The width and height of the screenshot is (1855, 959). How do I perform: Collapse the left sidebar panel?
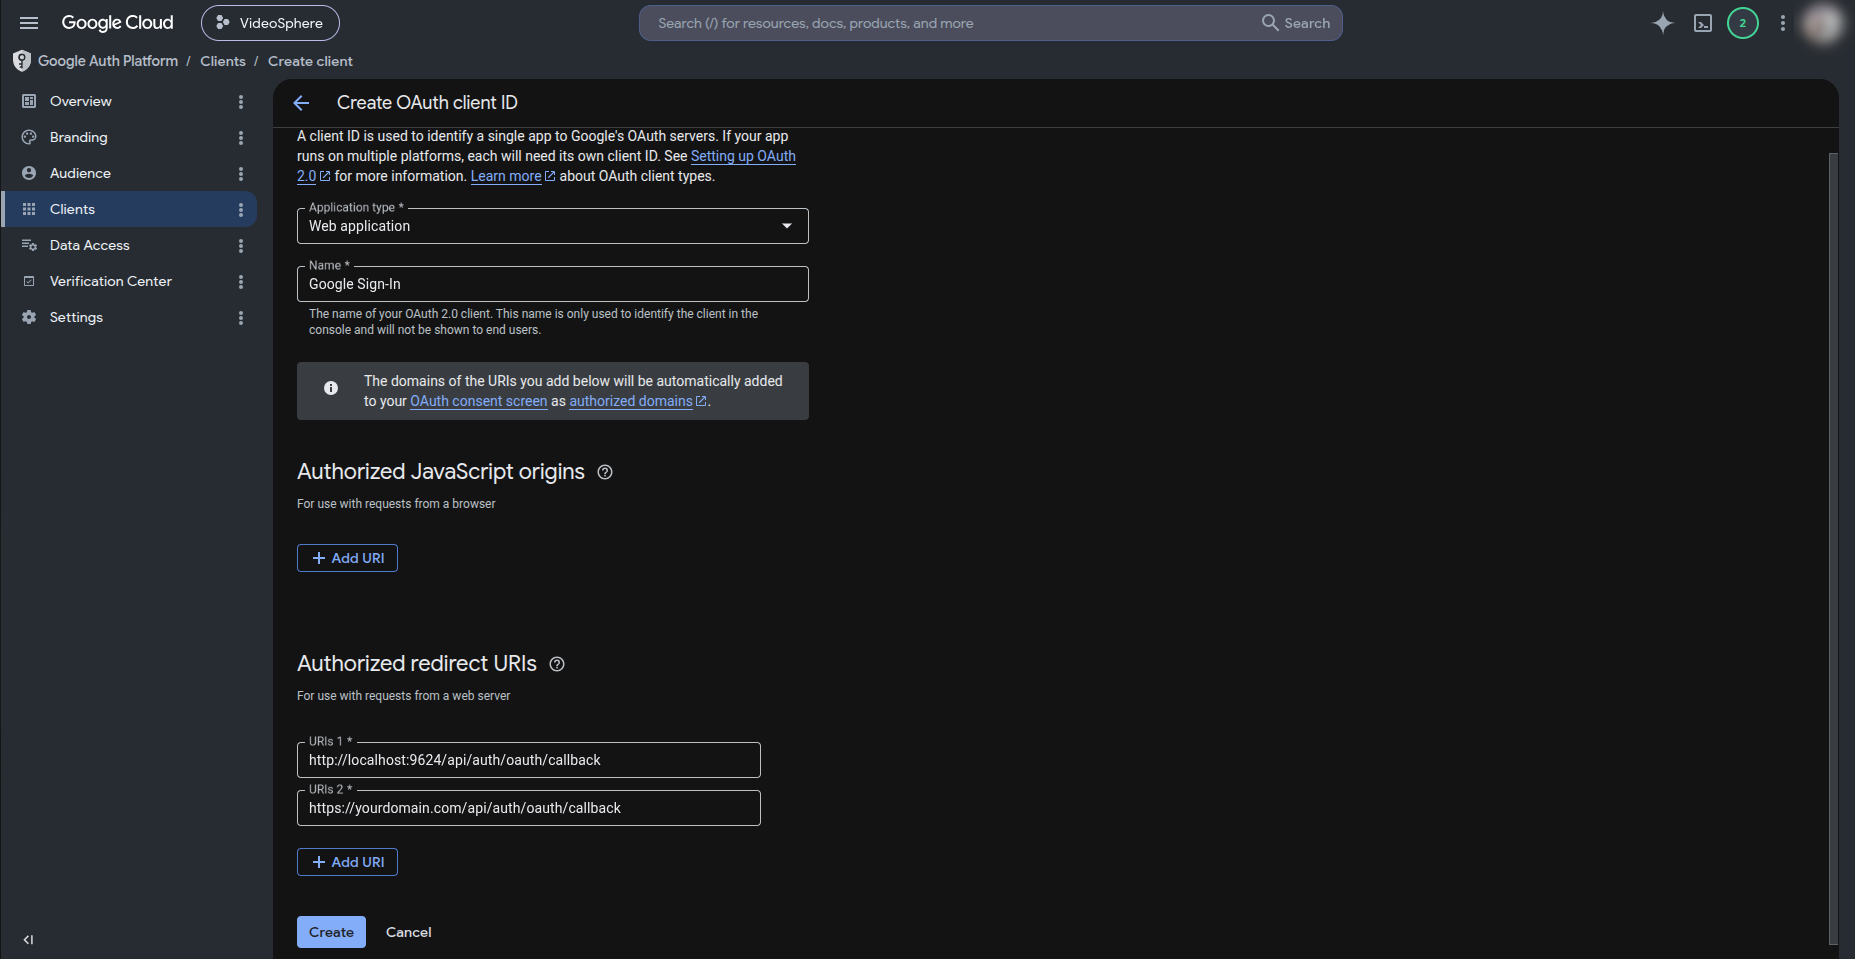pos(28,939)
